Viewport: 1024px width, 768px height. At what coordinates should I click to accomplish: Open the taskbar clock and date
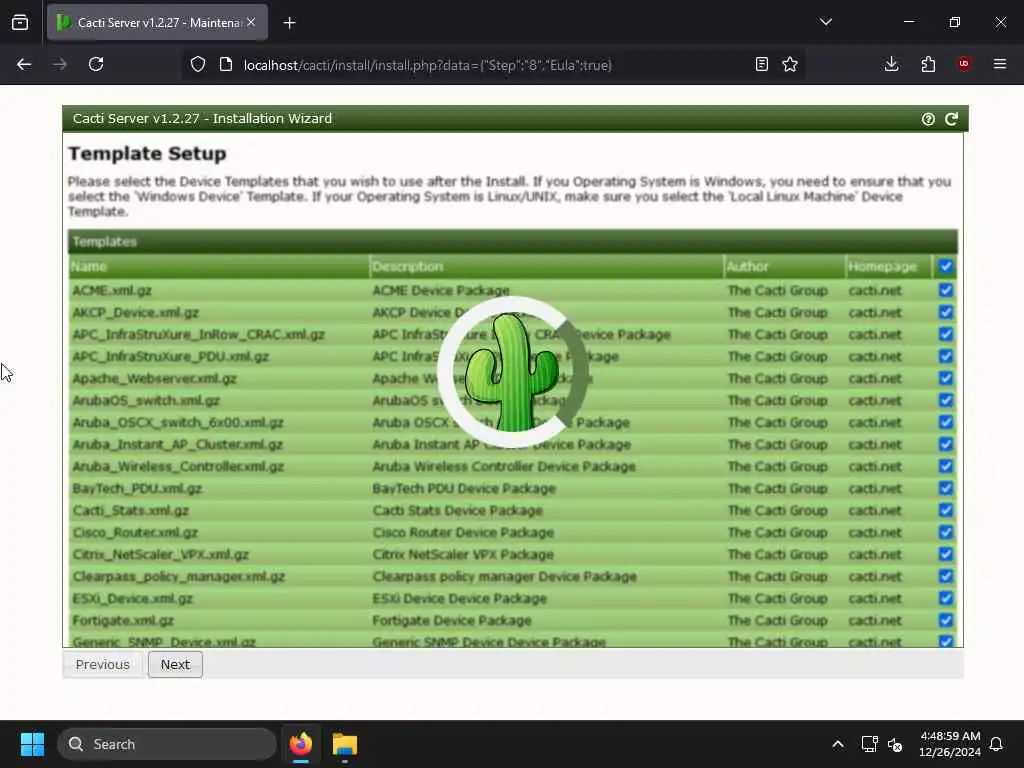(x=950, y=744)
